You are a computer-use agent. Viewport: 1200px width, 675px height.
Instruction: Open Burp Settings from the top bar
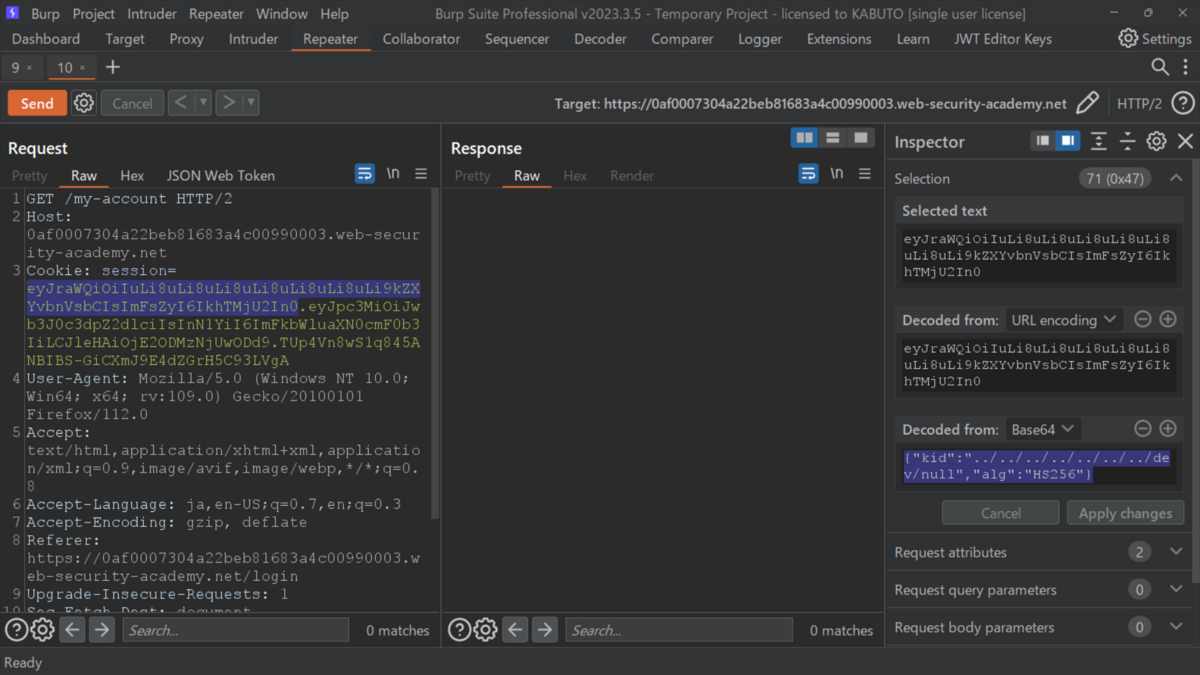1155,38
